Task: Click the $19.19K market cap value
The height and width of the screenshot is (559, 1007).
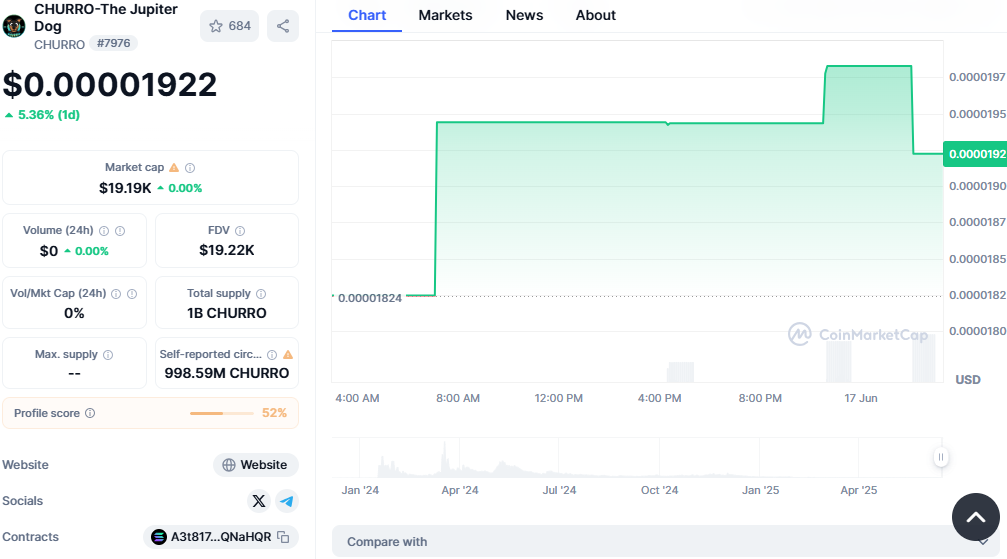Action: 125,188
